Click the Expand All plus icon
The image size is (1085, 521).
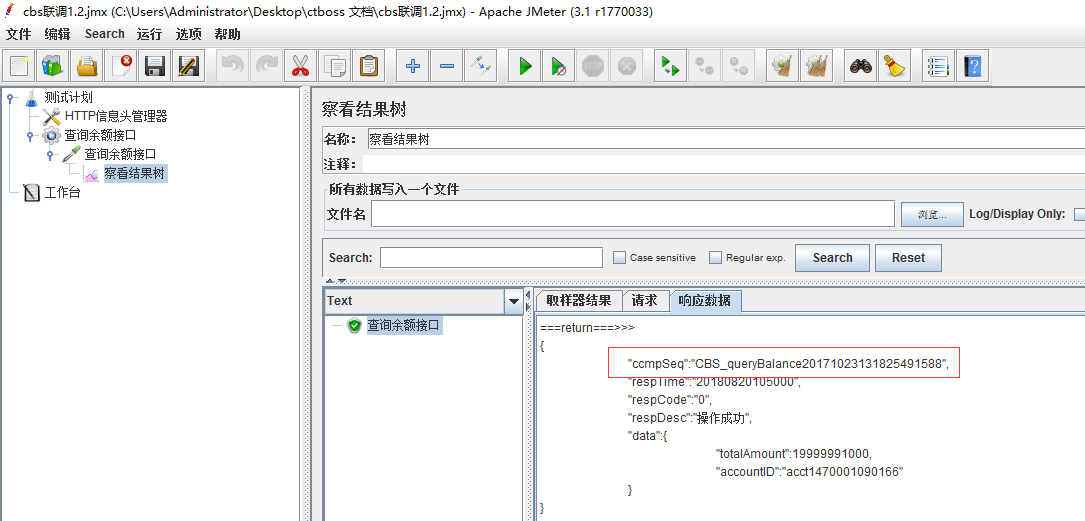pos(412,67)
